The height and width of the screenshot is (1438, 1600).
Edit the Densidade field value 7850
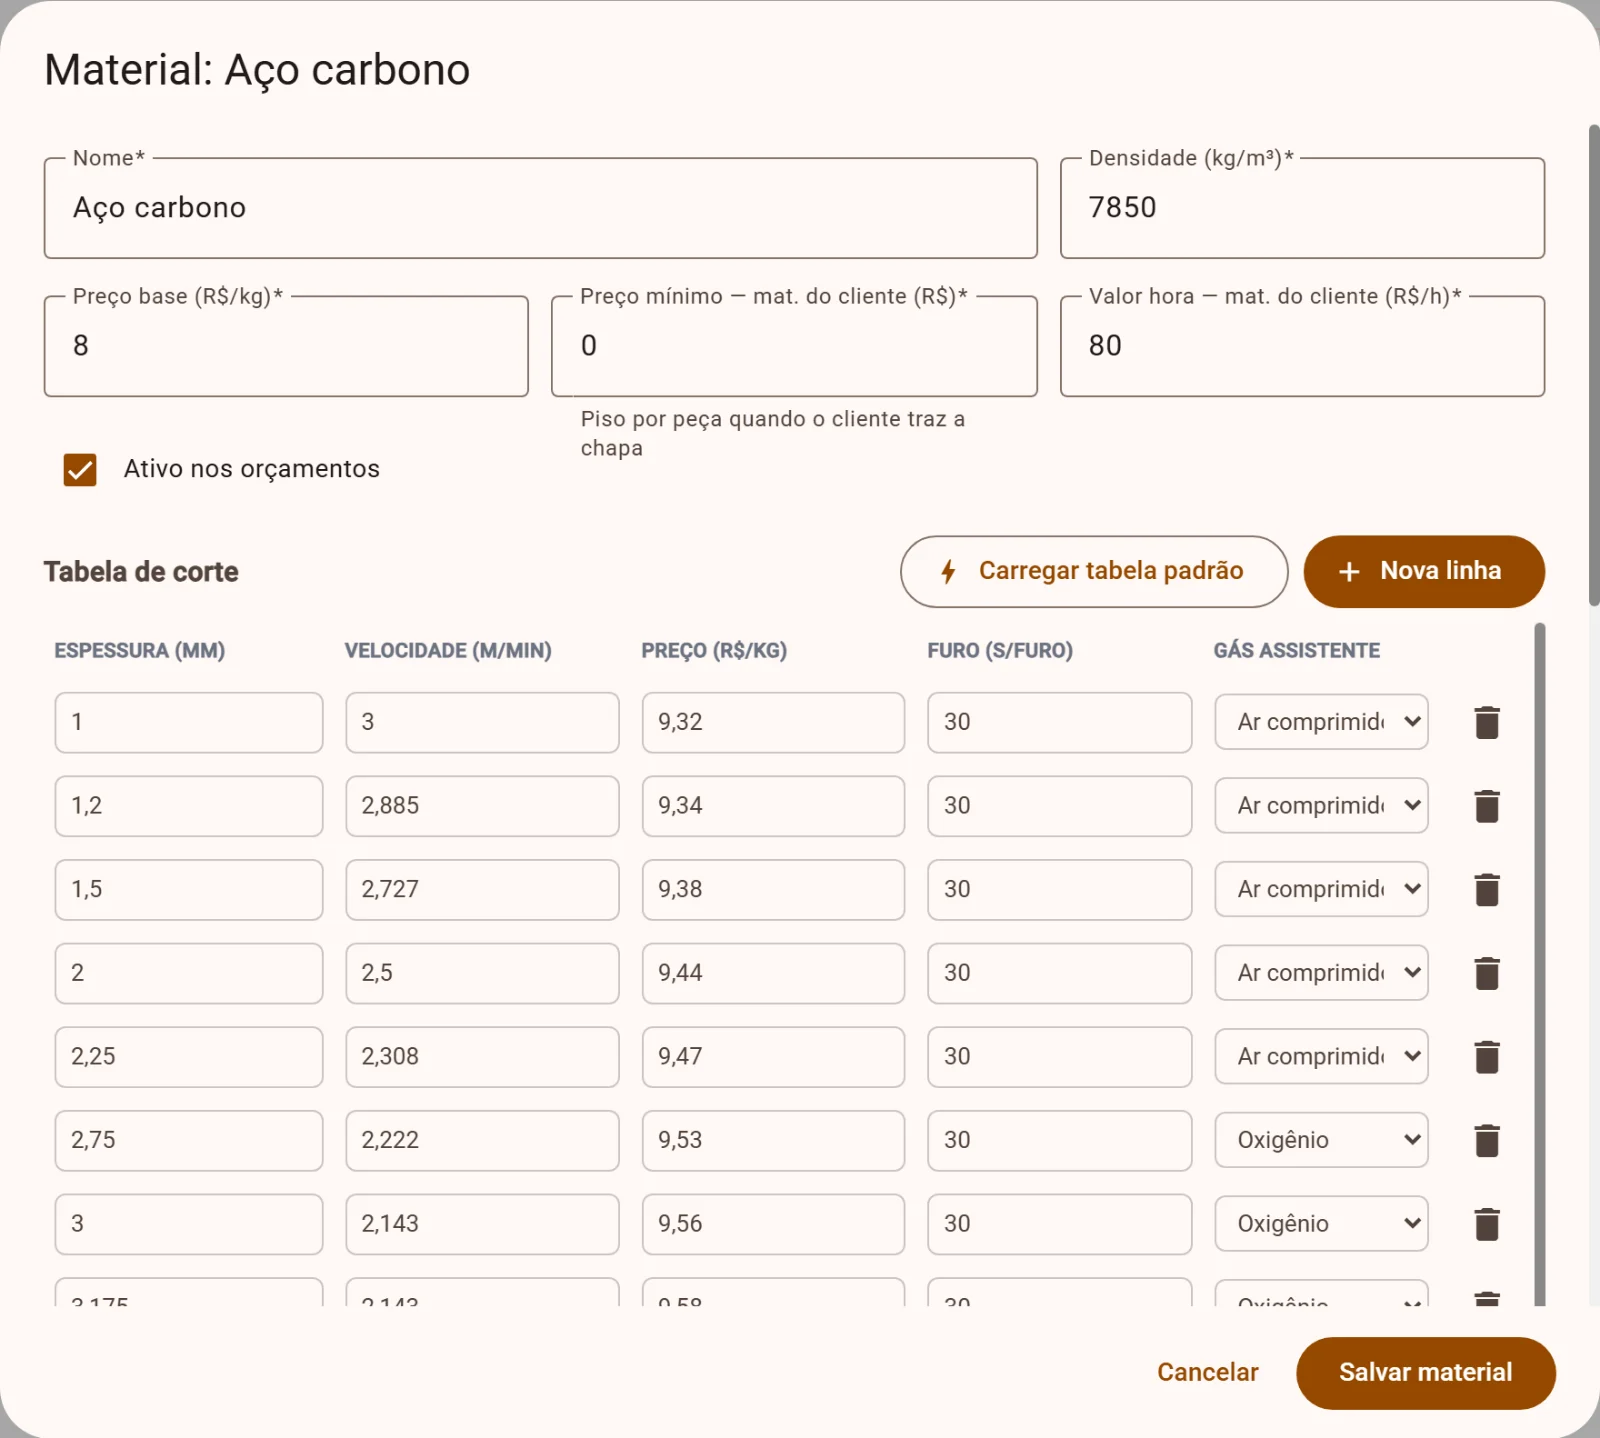(x=1302, y=208)
